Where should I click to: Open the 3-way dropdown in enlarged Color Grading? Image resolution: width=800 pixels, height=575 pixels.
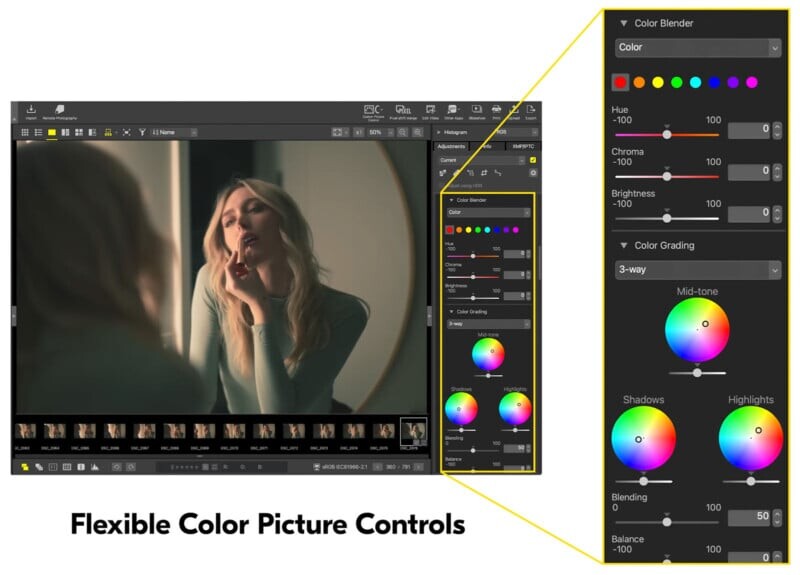pyautogui.click(x=697, y=270)
